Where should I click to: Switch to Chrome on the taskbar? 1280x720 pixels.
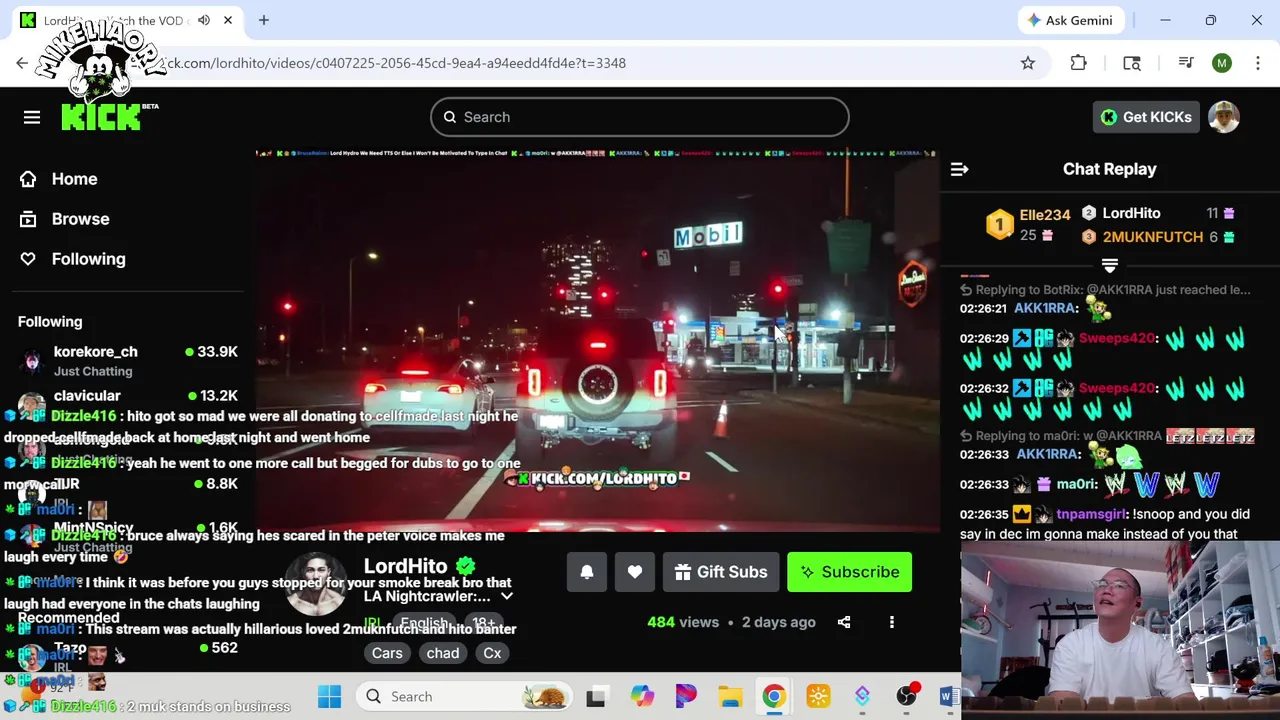point(774,696)
